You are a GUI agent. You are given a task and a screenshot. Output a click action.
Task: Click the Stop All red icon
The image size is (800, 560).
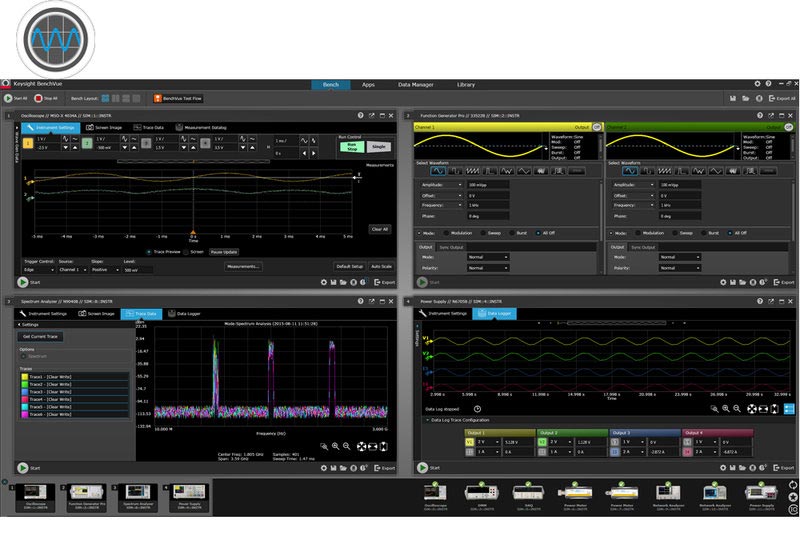(x=38, y=98)
